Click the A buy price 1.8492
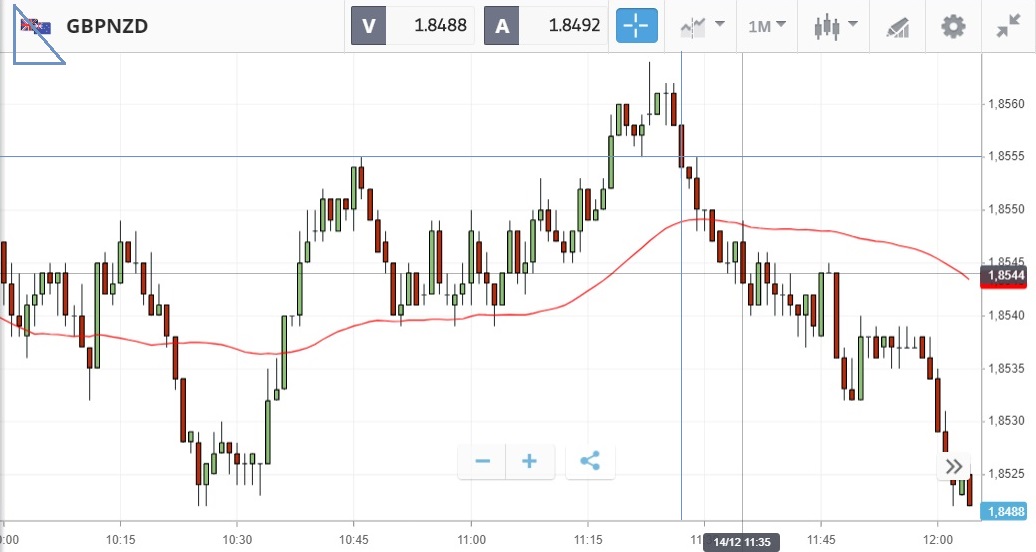The width and height of the screenshot is (1036, 552). tap(545, 26)
